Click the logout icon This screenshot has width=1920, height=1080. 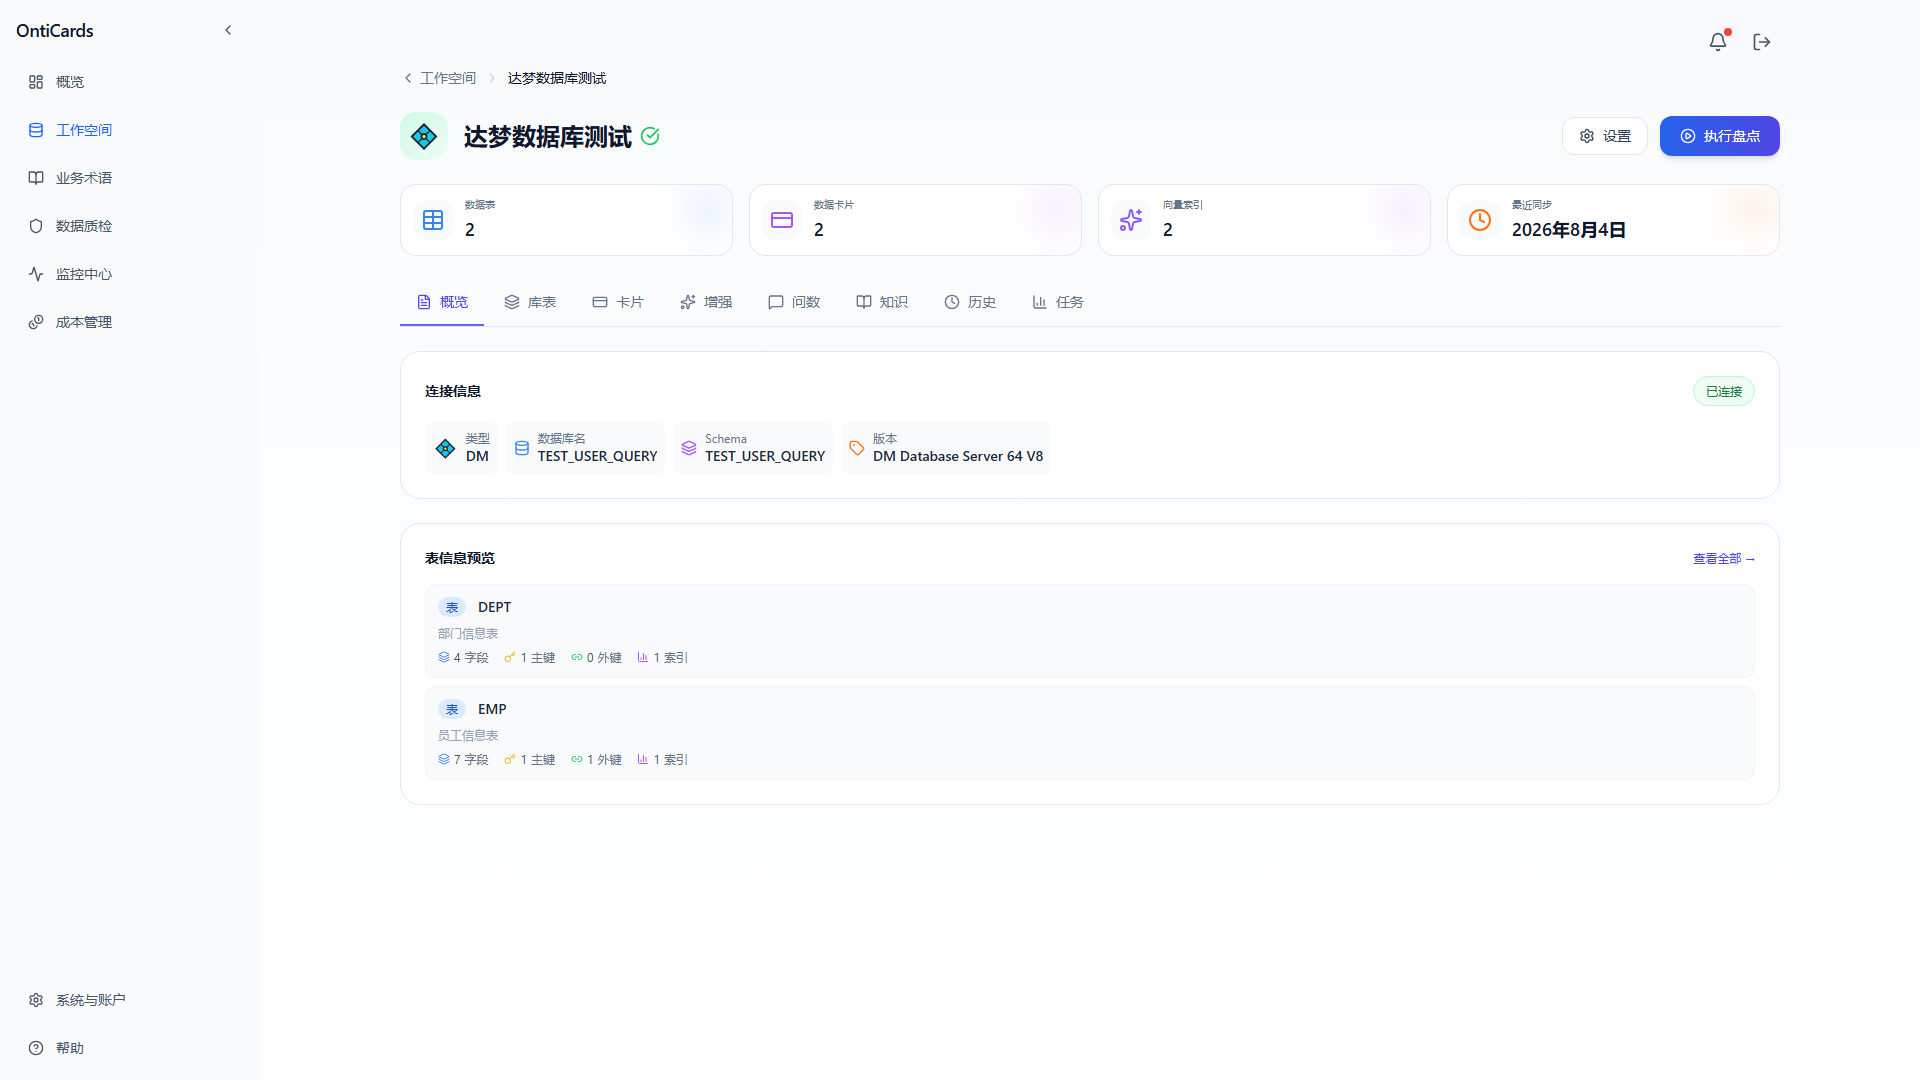tap(1762, 41)
